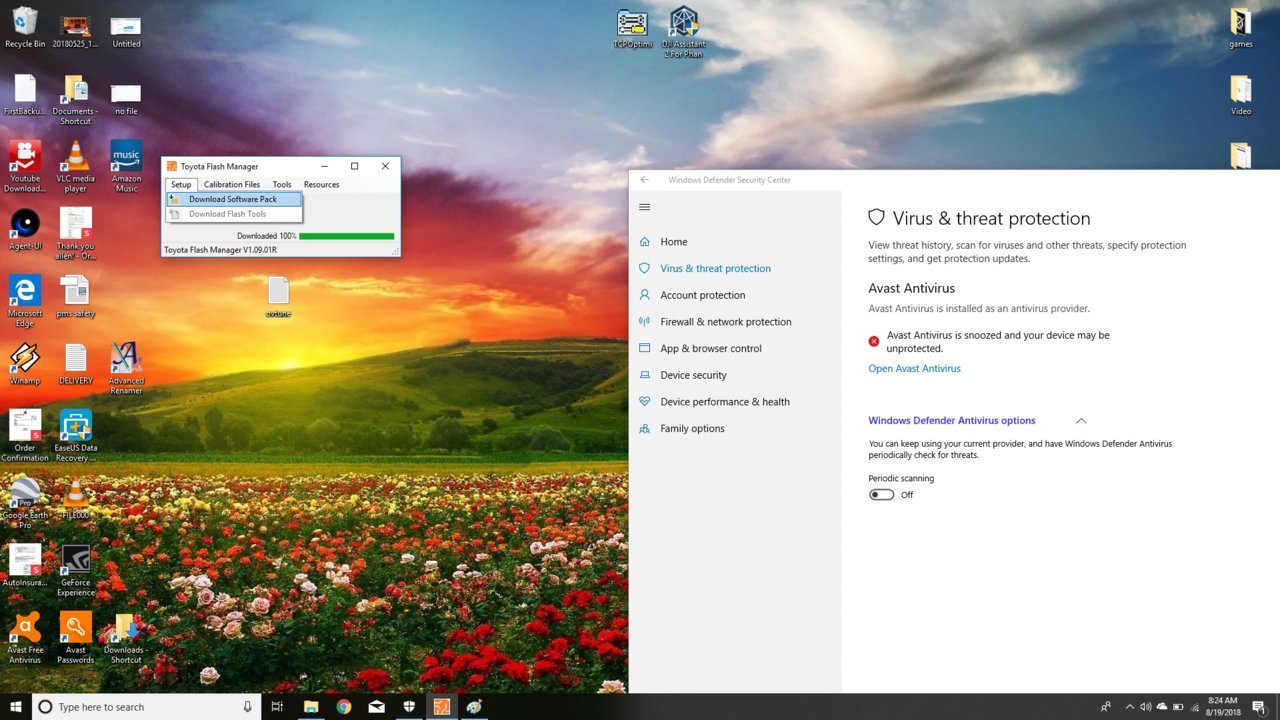Image resolution: width=1280 pixels, height=720 pixels.
Task: Select the DELIVERY text file icon
Action: click(x=76, y=364)
